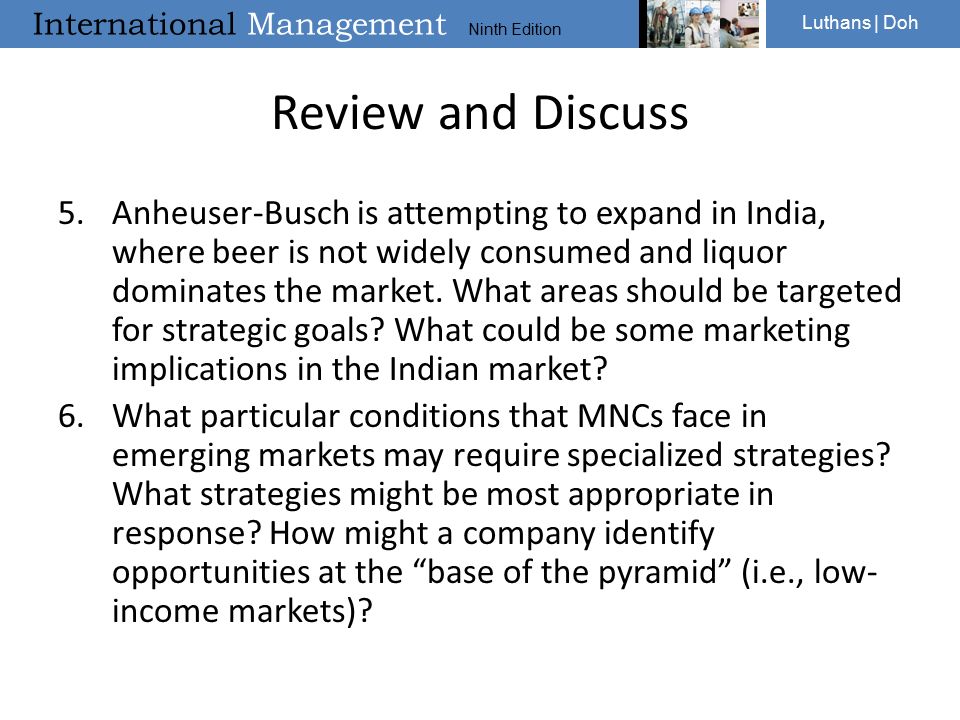
Task: Click the 'Luthans | Doh' authors label
Action: (x=860, y=23)
